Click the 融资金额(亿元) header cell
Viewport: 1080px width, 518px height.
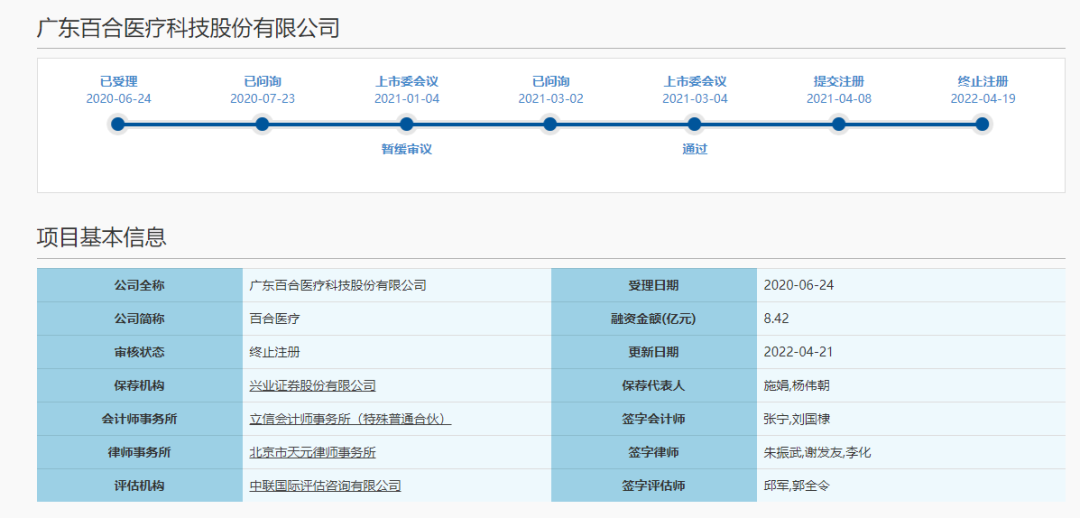654,319
